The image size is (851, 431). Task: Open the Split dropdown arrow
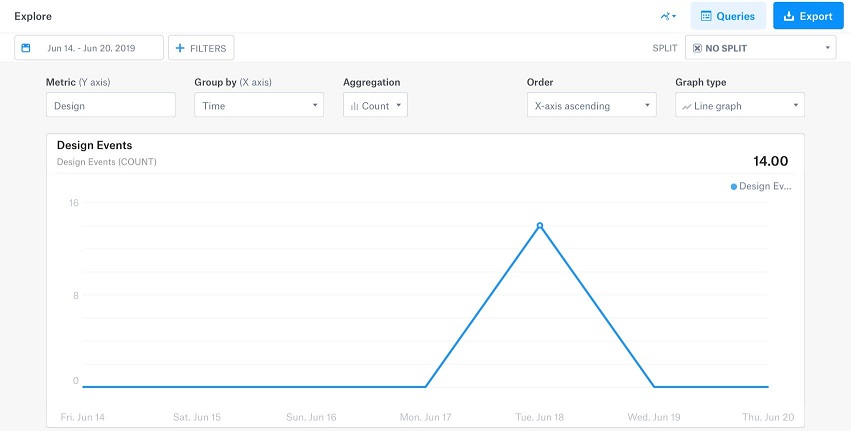(828, 47)
